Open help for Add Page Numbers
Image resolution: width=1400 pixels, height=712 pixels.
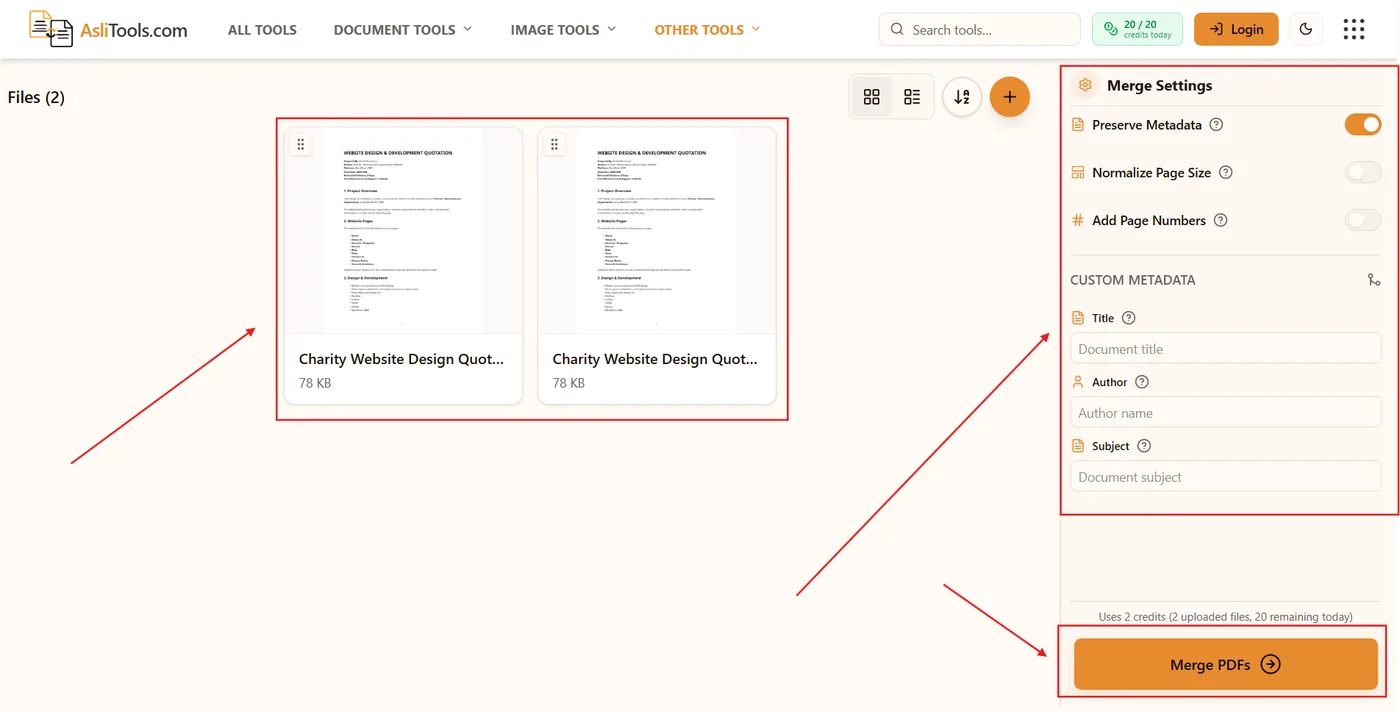click(x=1220, y=220)
